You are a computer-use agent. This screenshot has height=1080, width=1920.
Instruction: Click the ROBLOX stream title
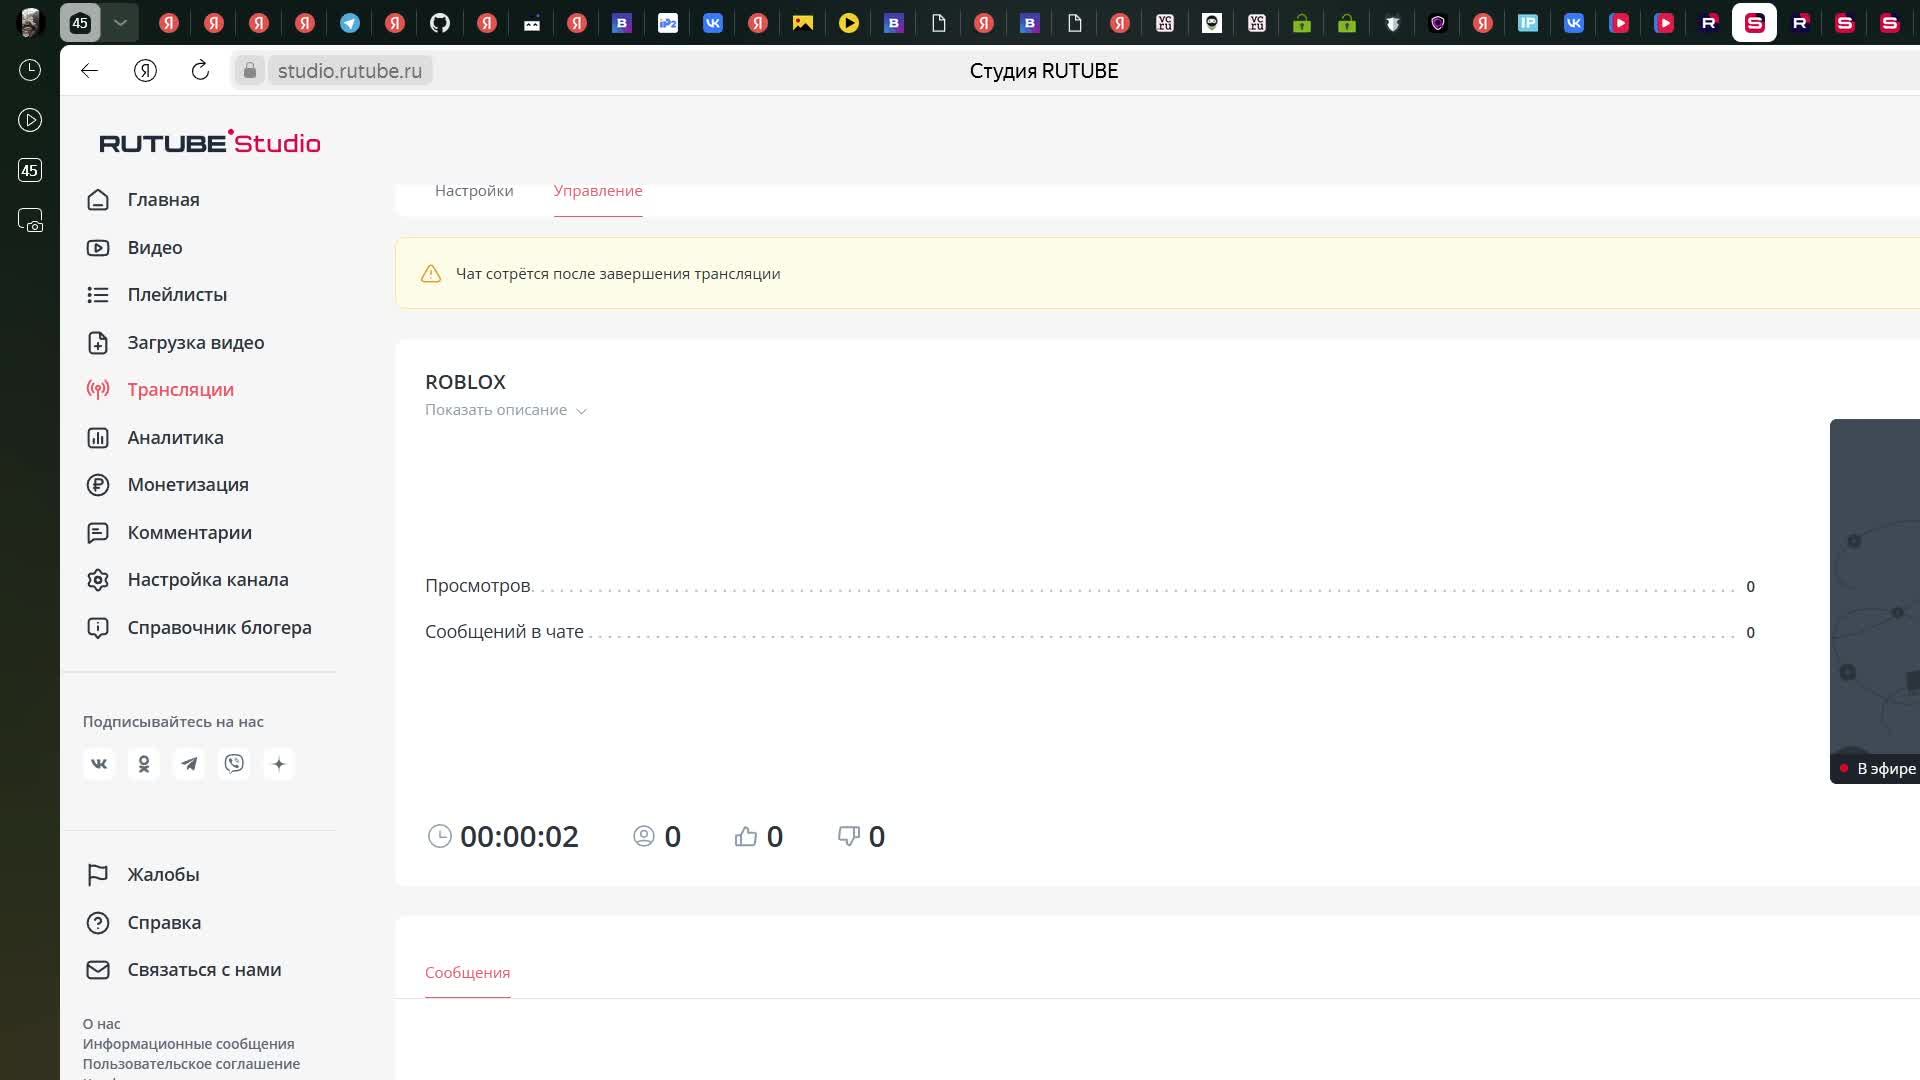465,382
